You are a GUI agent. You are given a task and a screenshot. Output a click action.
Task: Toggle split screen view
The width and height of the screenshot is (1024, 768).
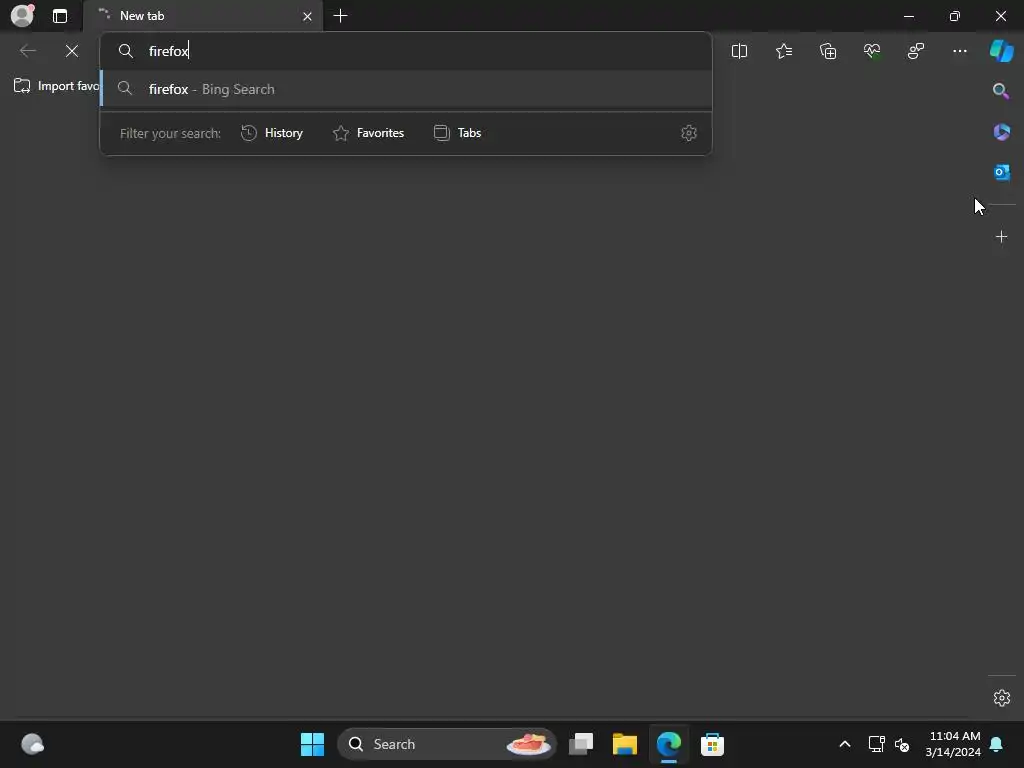739,51
